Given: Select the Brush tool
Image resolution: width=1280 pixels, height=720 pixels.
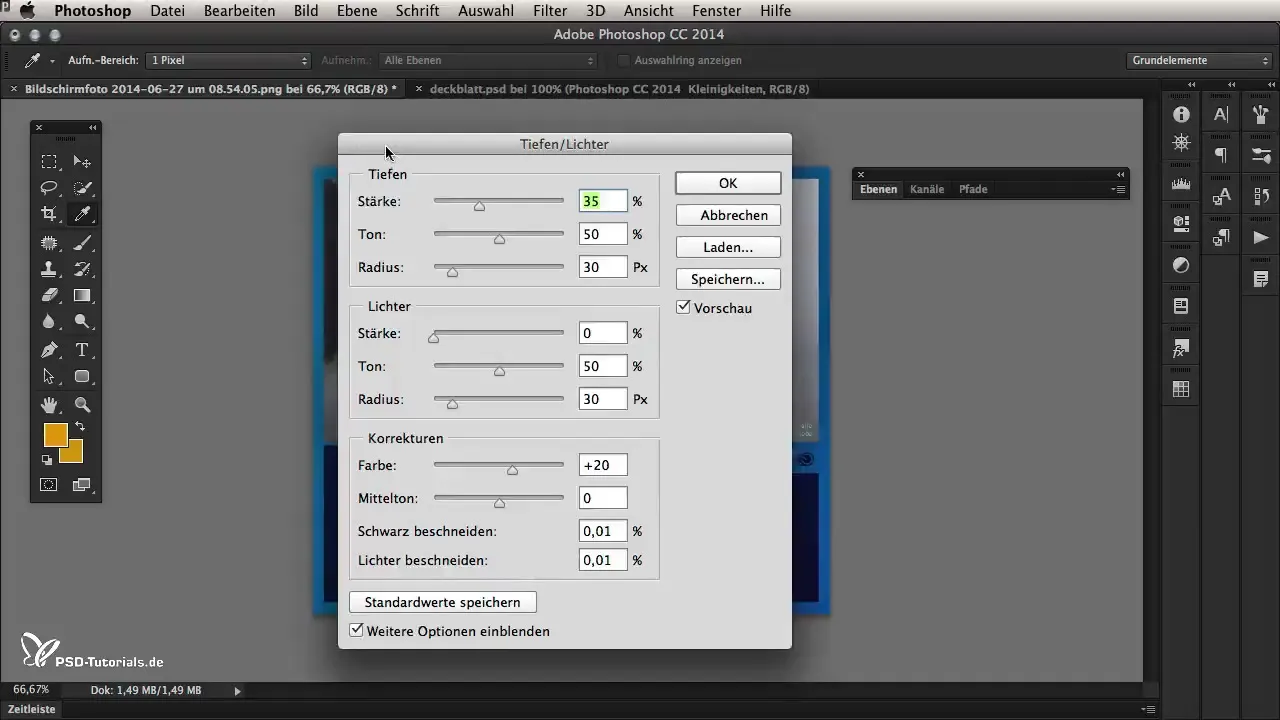Looking at the screenshot, I should click(x=82, y=242).
